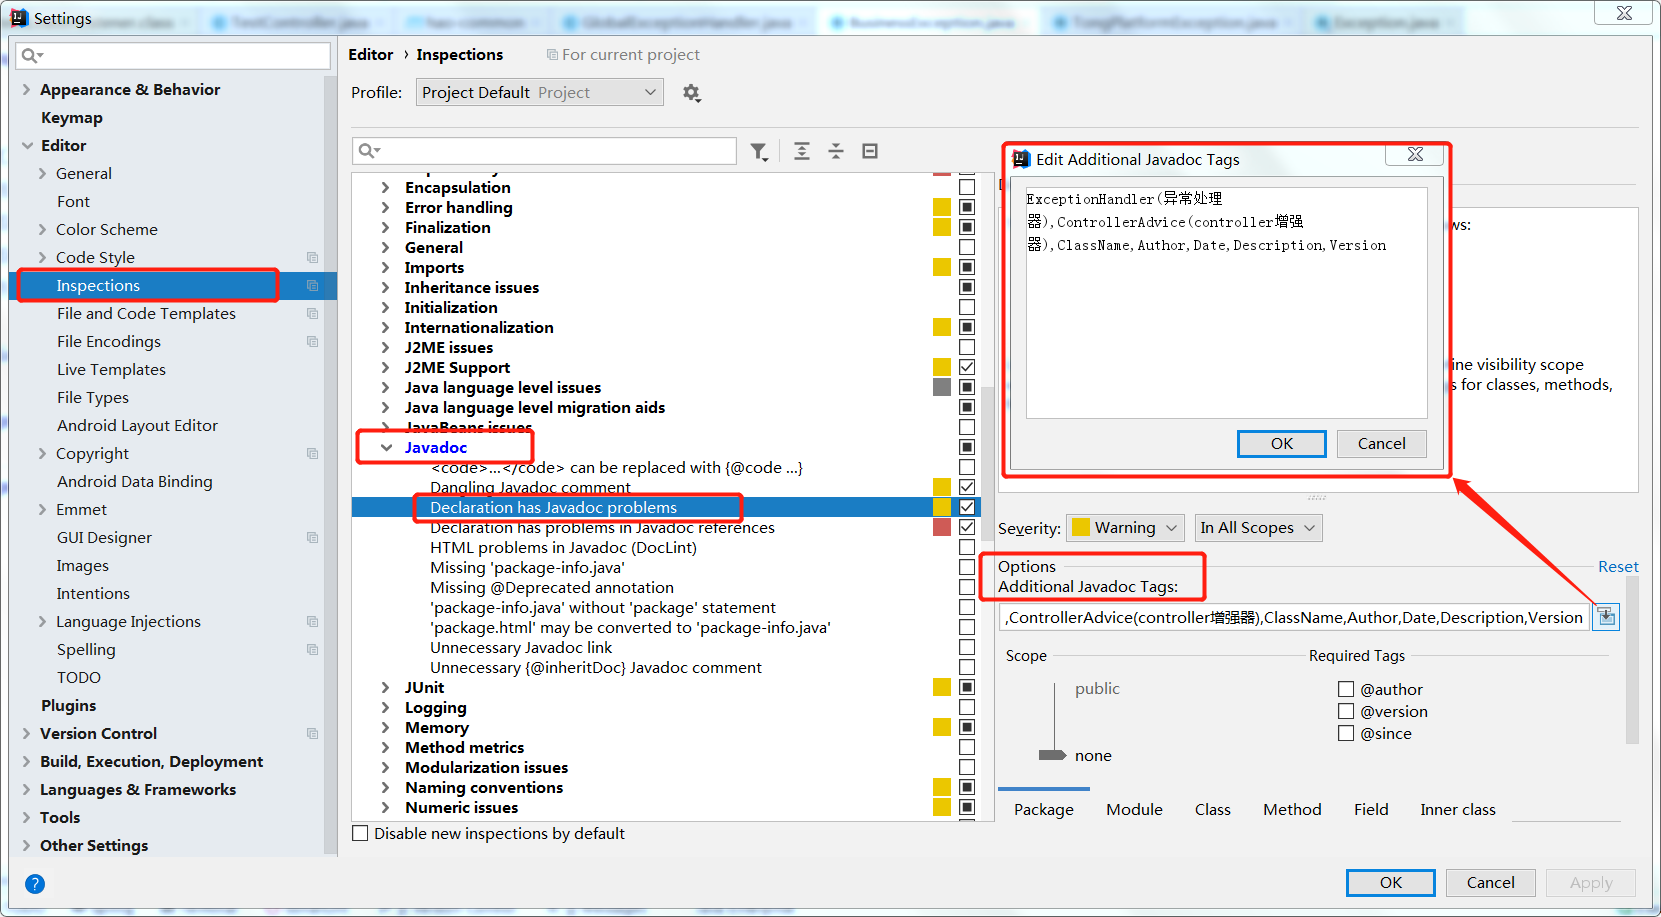Switch to the Field tab
The height and width of the screenshot is (917, 1661).
pos(1371,809)
